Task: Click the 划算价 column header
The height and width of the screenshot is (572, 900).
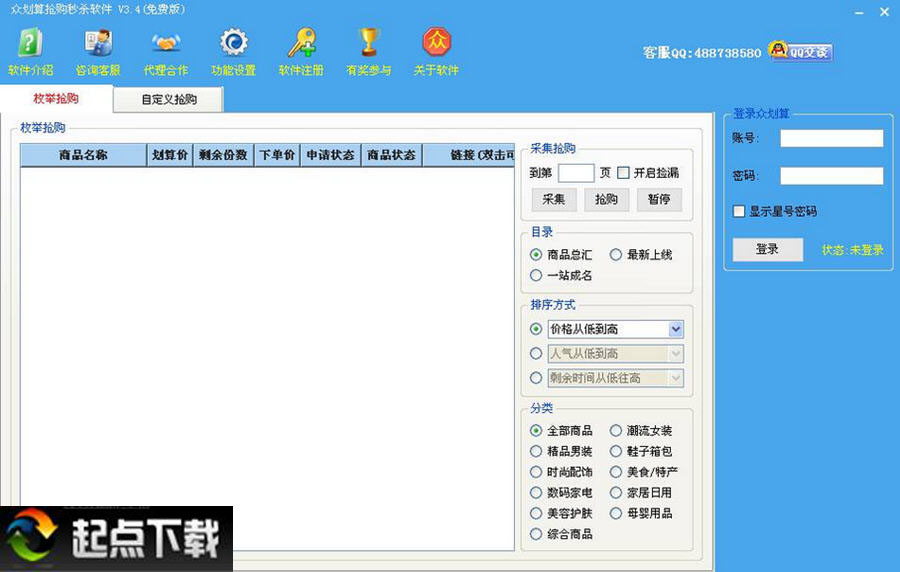Action: (170, 155)
